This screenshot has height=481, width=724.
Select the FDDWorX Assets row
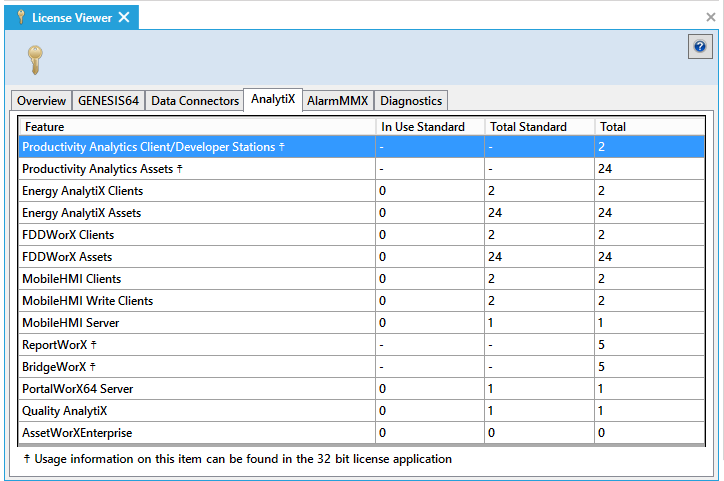click(68, 257)
